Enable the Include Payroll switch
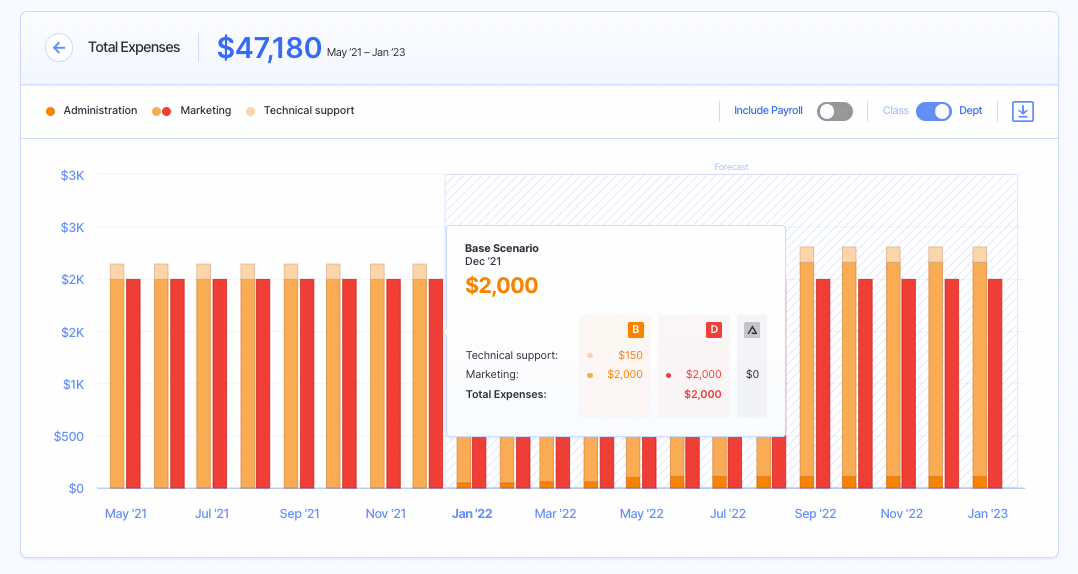Image resolution: width=1078 pixels, height=574 pixels. click(834, 111)
